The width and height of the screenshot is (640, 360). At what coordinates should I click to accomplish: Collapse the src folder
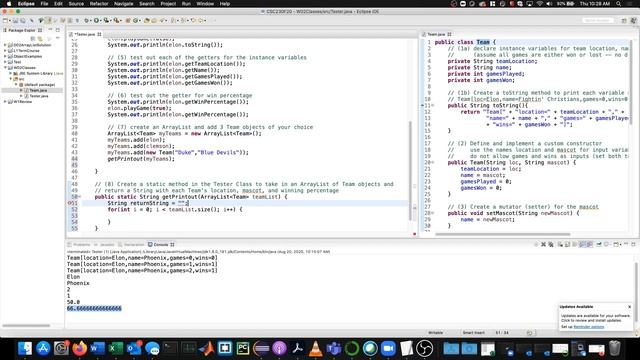point(11,79)
